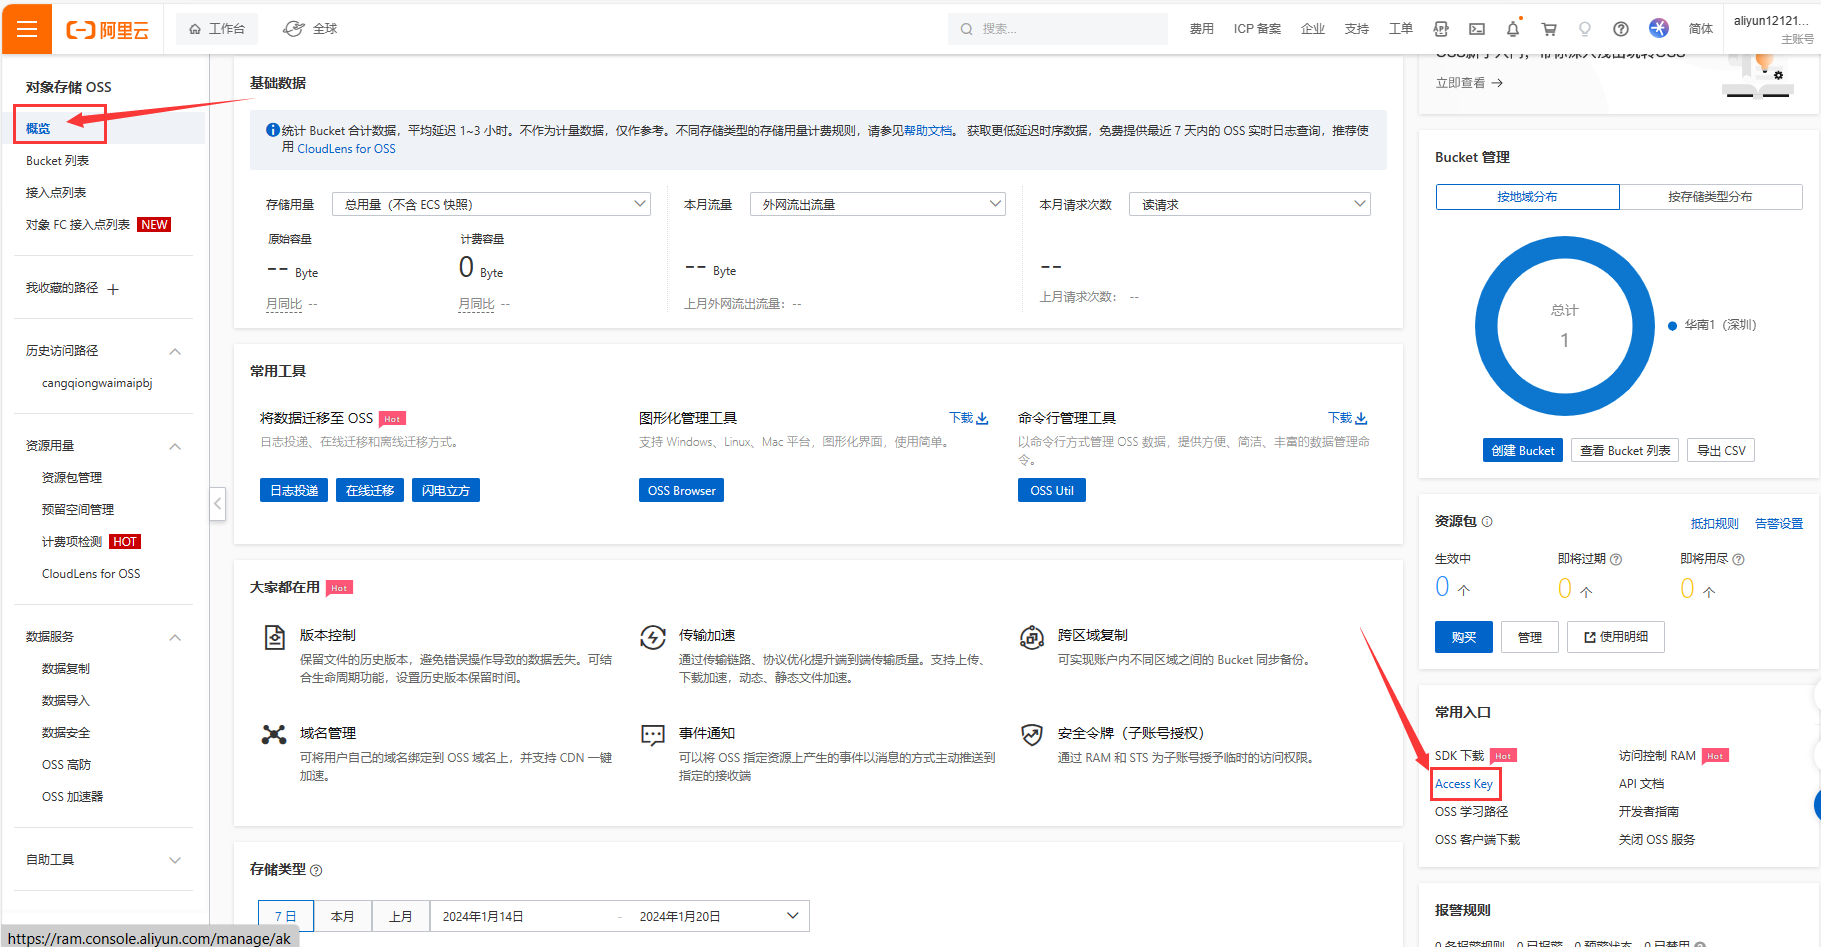The width and height of the screenshot is (1821, 947).
Task: Click the help icon beside 存储类型
Action: 316,870
